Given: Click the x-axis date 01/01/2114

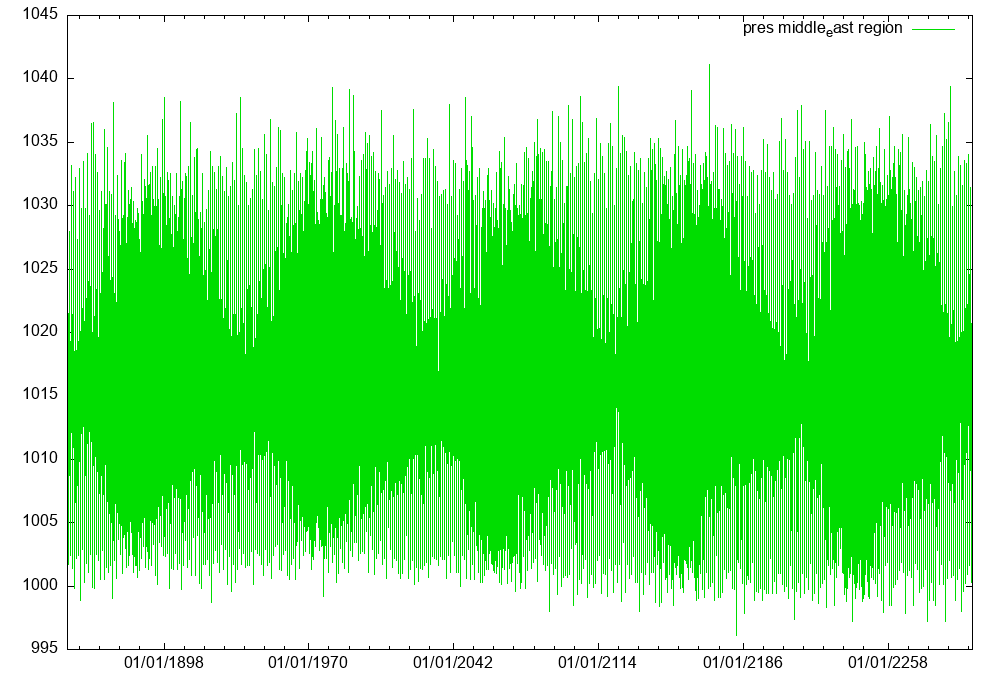Looking at the screenshot, I should tap(598, 663).
